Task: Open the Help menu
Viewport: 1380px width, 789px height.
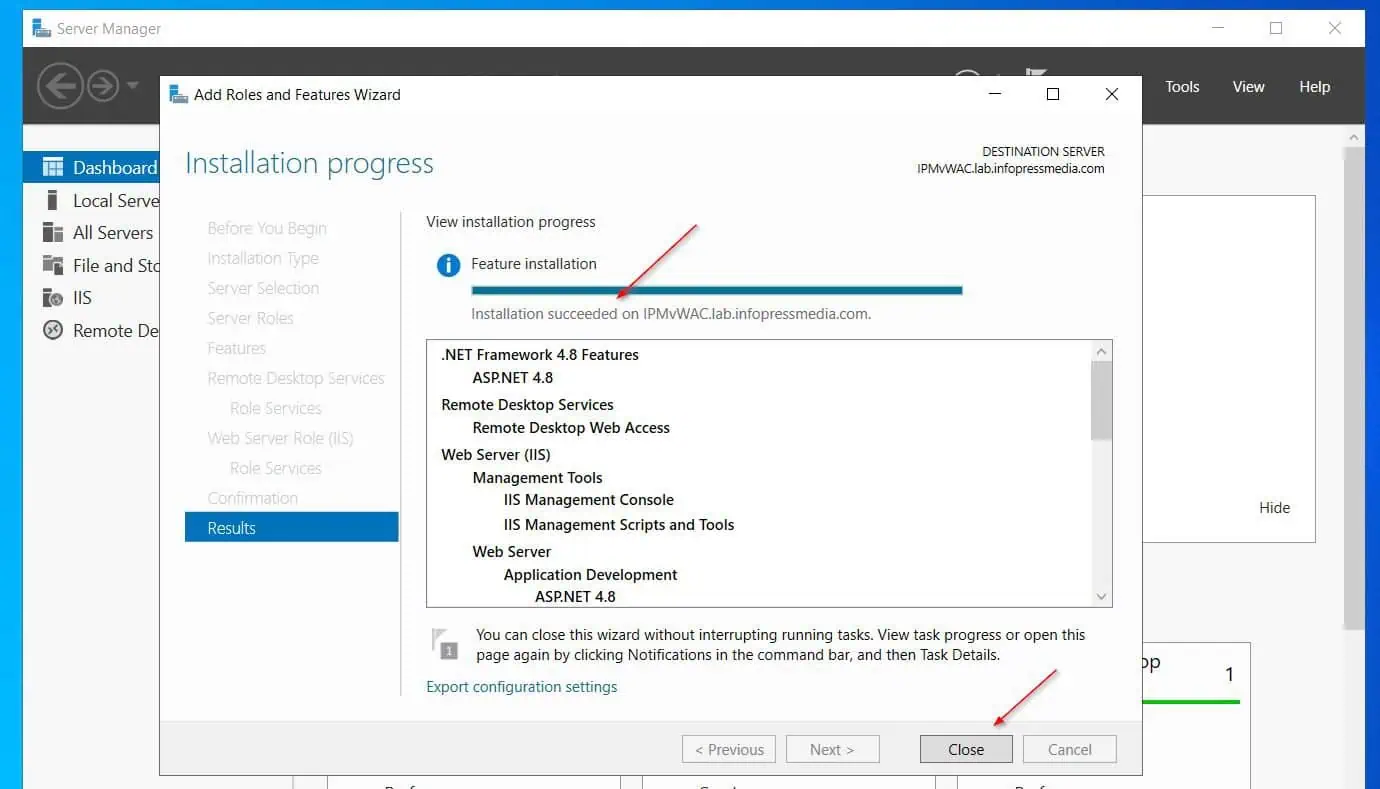Action: 1314,87
